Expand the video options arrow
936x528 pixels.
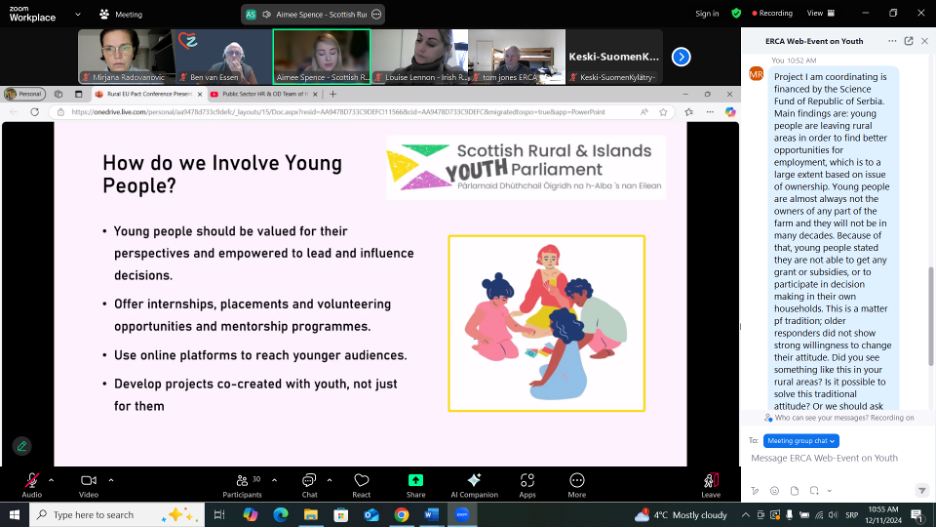[x=110, y=479]
